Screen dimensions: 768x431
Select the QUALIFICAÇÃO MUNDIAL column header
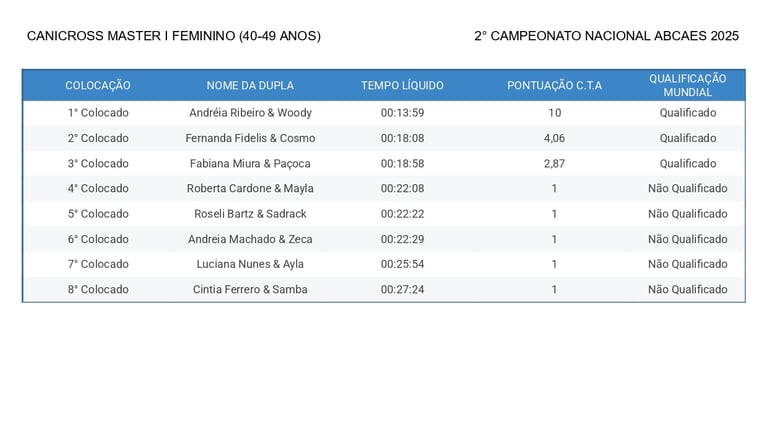[687, 85]
